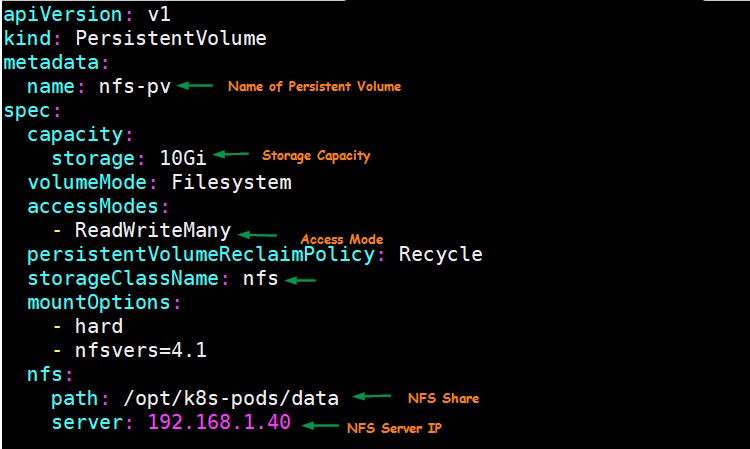
Task: Click the arrow pointing at 192.168.1.40
Action: [321, 425]
